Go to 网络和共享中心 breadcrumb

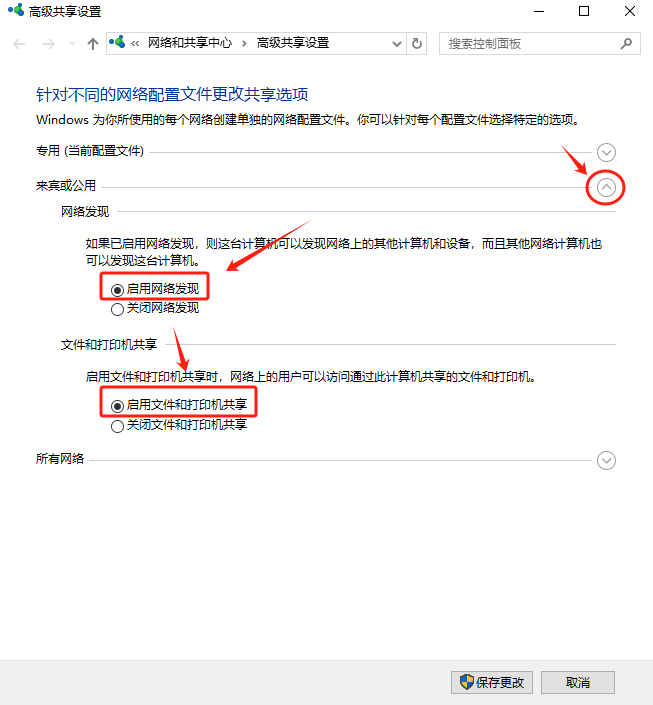point(189,43)
